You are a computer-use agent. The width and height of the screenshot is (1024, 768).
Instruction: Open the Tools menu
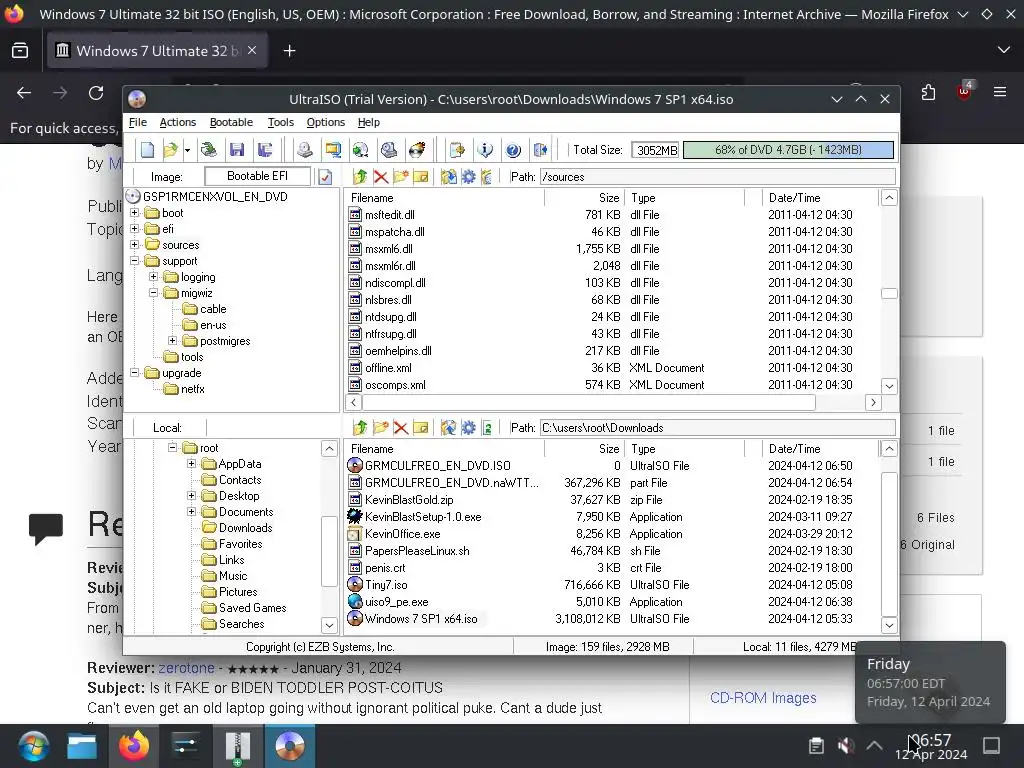click(281, 122)
